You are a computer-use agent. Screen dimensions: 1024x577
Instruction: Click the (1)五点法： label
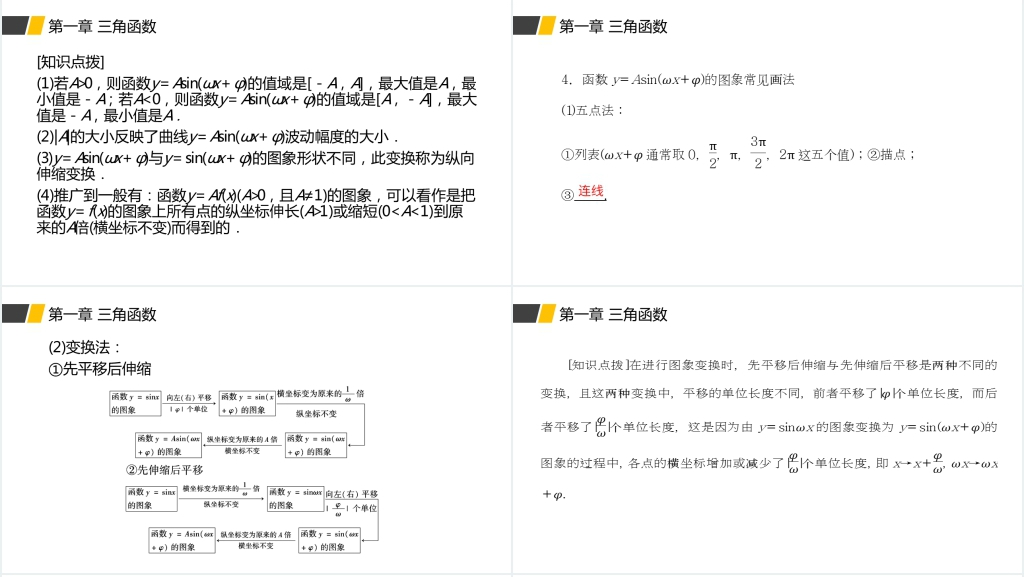coord(592,110)
